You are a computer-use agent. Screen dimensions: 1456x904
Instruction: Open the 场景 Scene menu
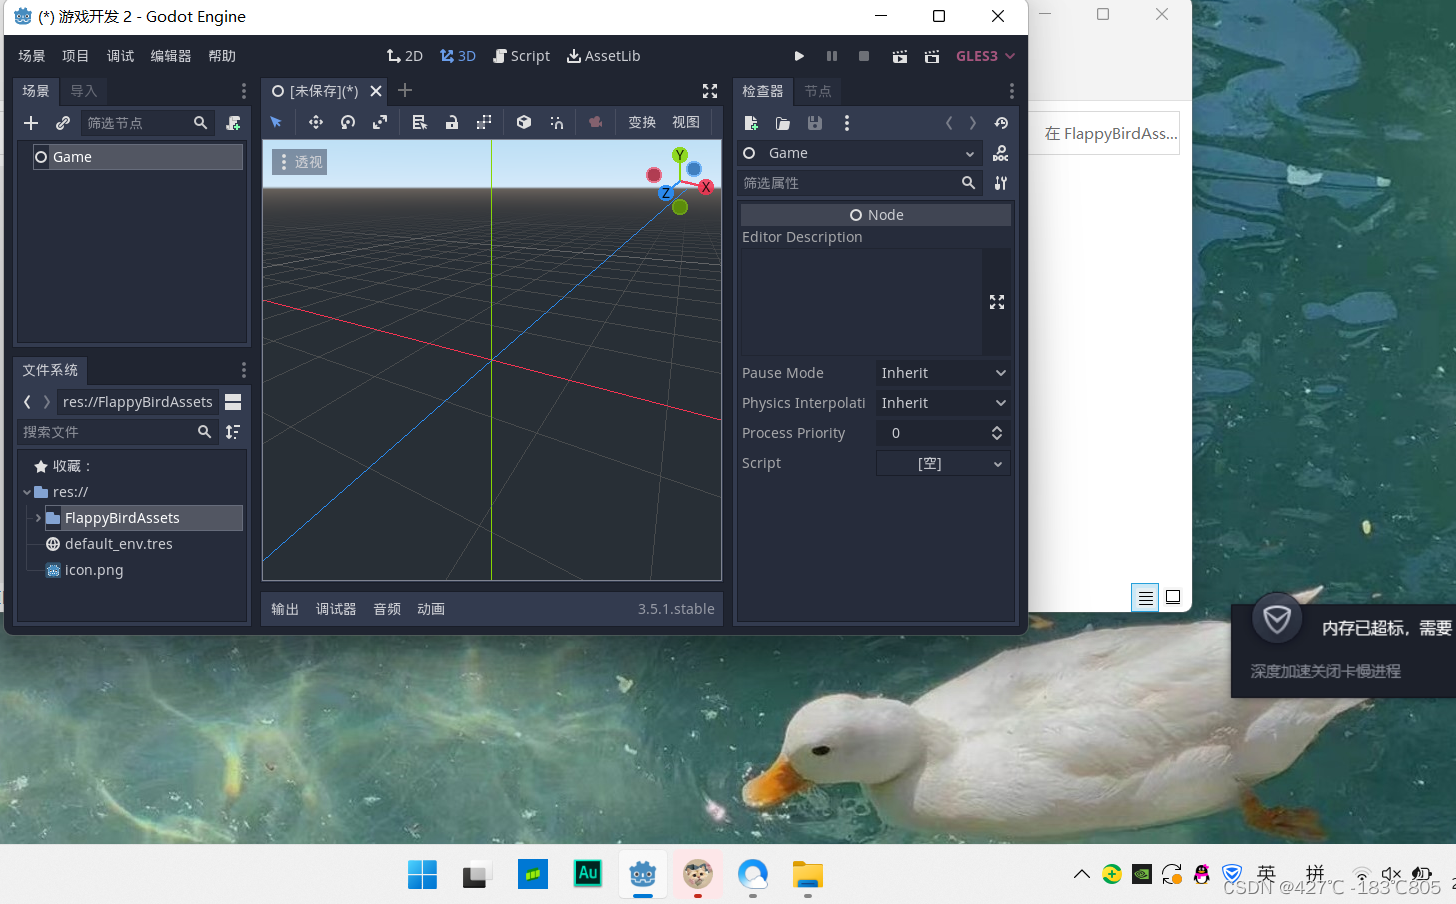pyautogui.click(x=32, y=56)
